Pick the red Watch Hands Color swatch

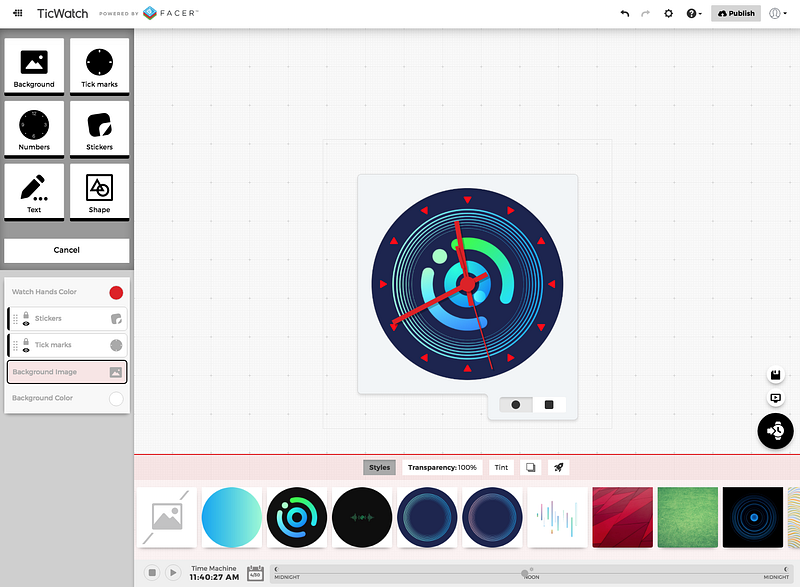[116, 292]
